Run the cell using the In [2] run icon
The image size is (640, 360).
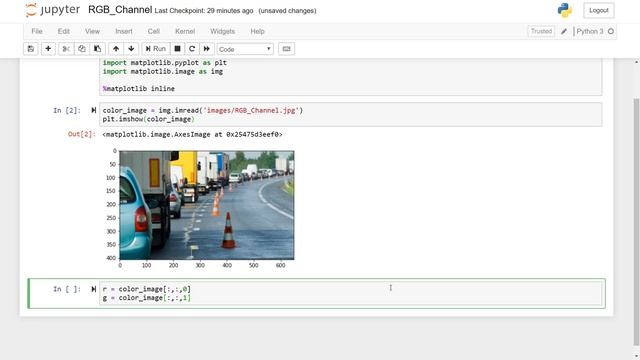[x=93, y=110]
